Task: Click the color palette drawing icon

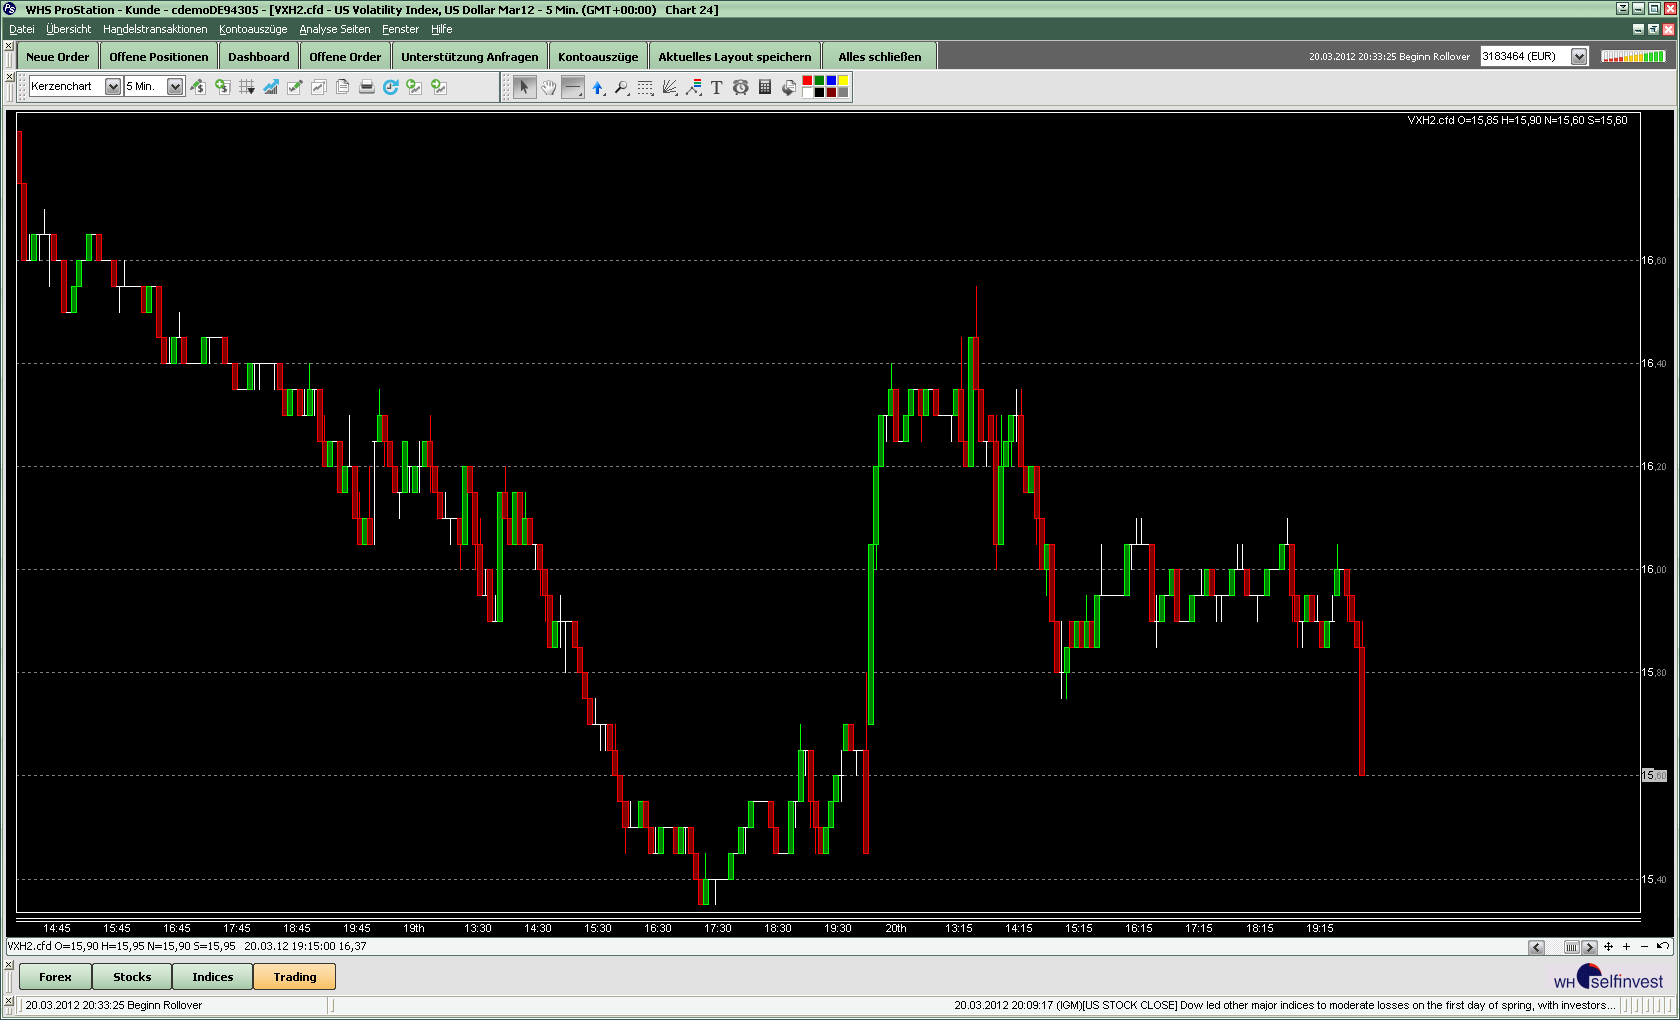Action: point(789,88)
